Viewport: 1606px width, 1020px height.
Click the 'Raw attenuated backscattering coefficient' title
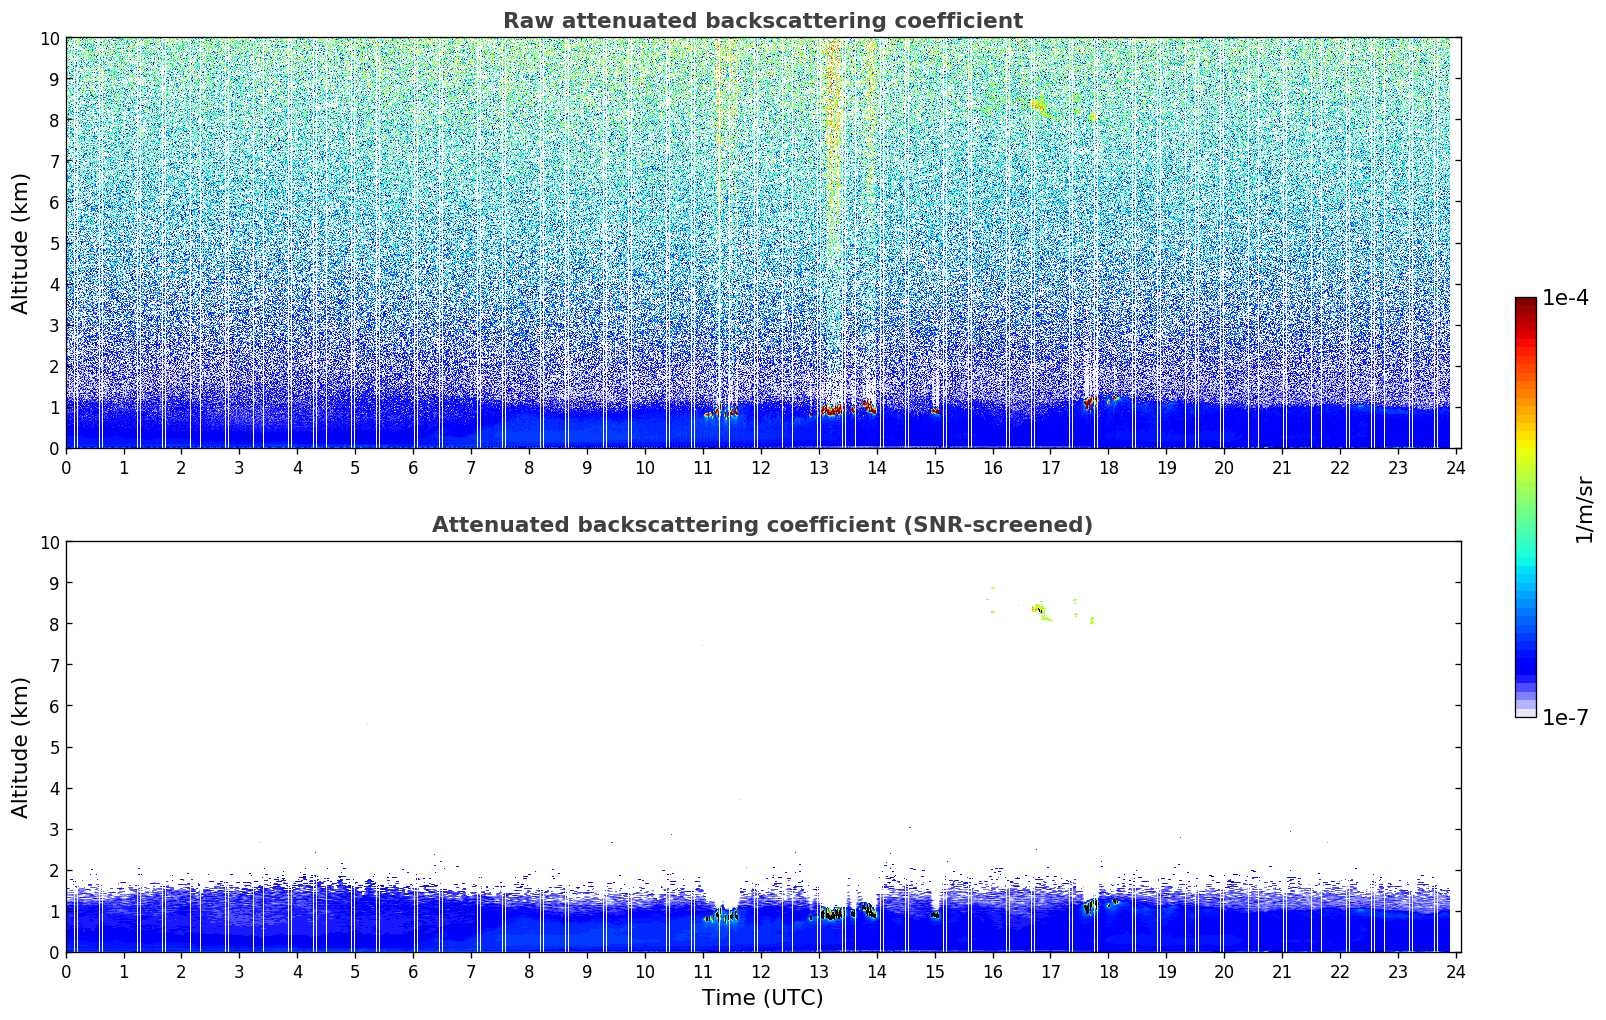click(x=762, y=21)
